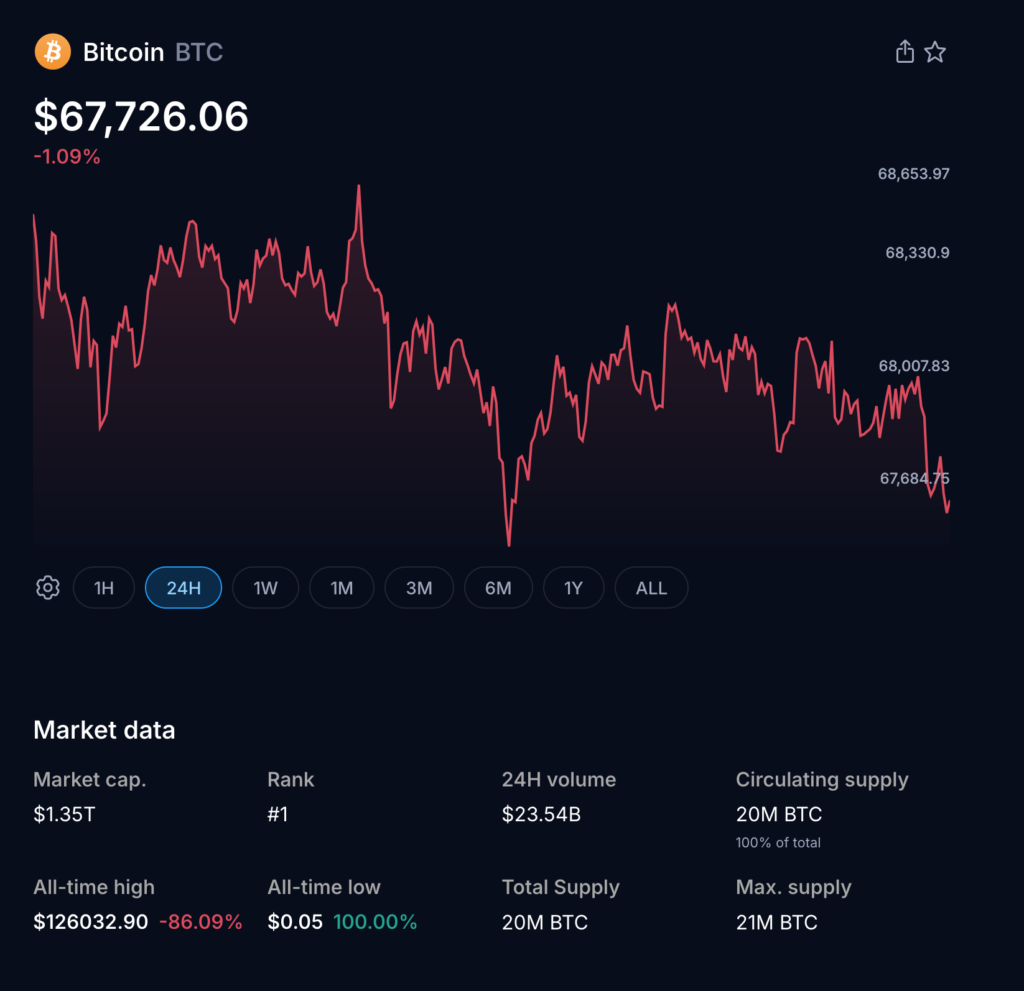Switch chart to 1H timeframe

click(x=104, y=588)
